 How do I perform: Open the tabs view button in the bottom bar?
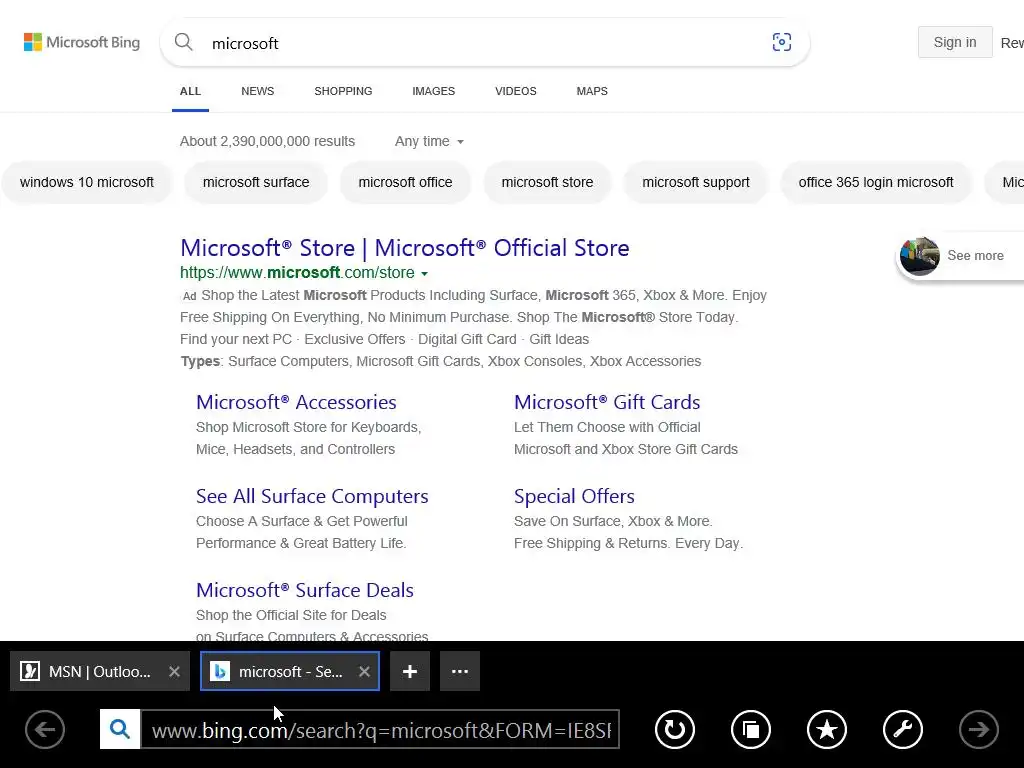751,730
